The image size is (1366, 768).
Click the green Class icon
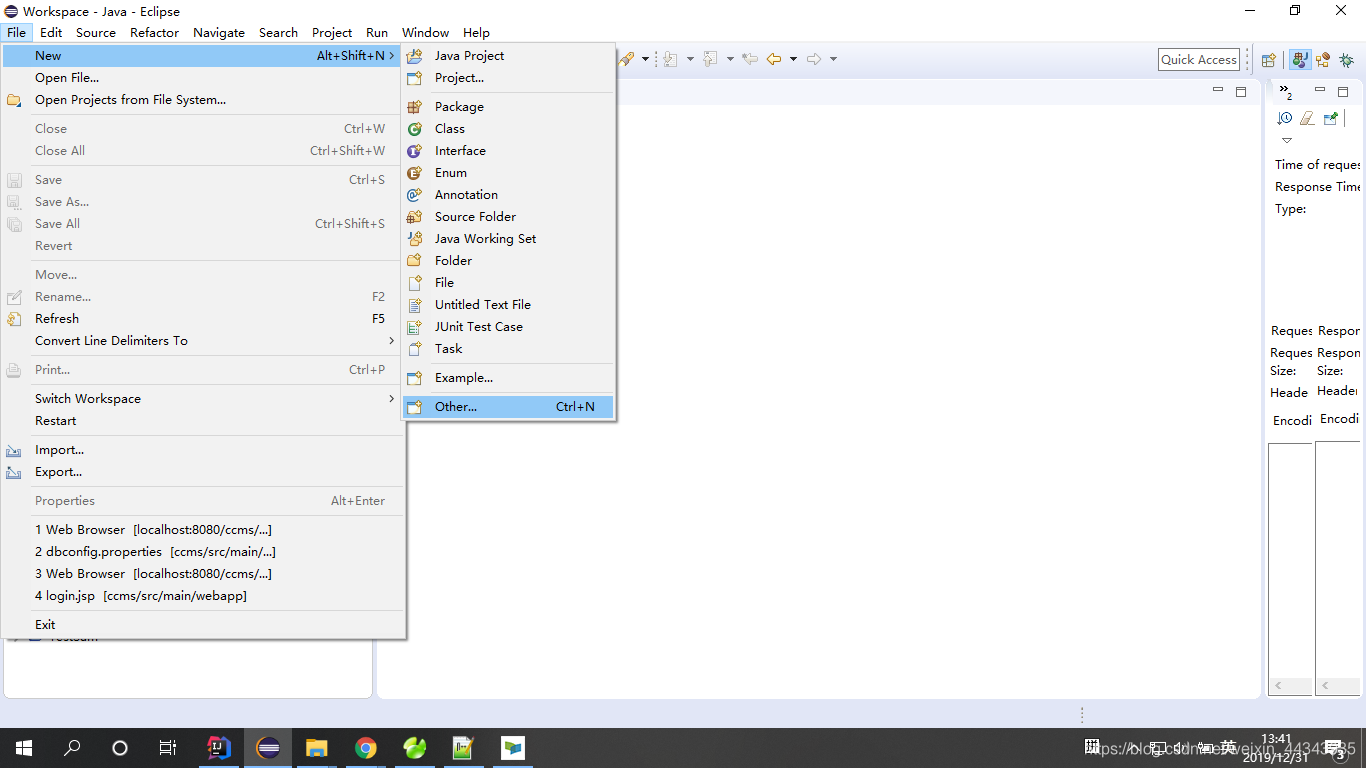click(414, 129)
